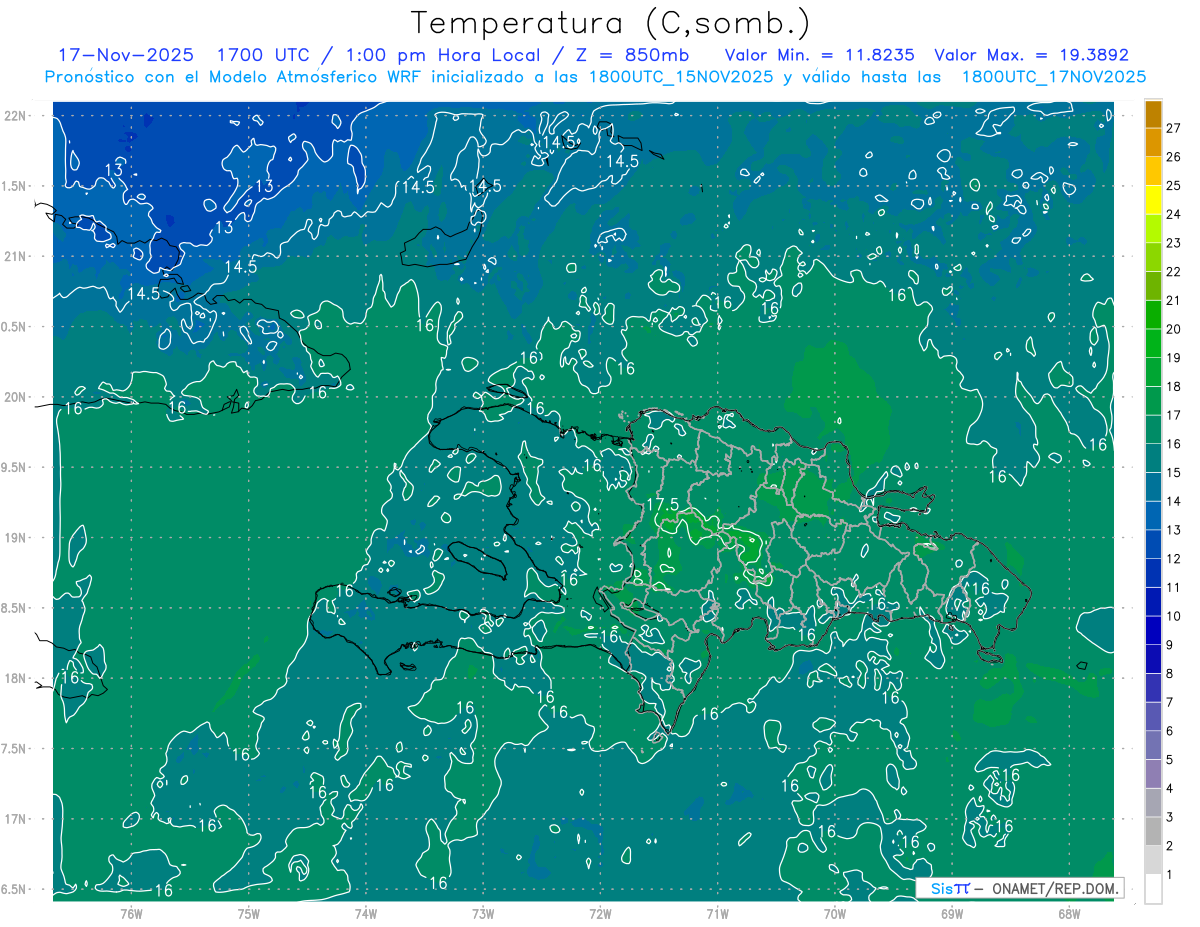Screen dimensions: 1200x927
Task: Click the legend value "23"
Action: tap(1174, 243)
